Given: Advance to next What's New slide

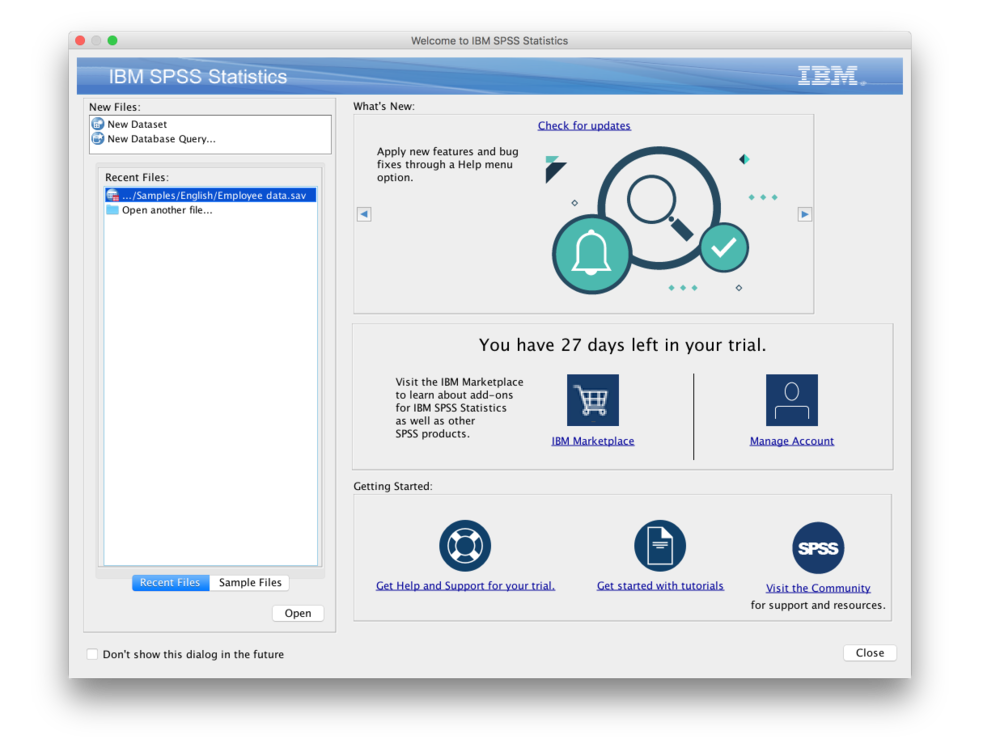Looking at the screenshot, I should pyautogui.click(x=804, y=214).
